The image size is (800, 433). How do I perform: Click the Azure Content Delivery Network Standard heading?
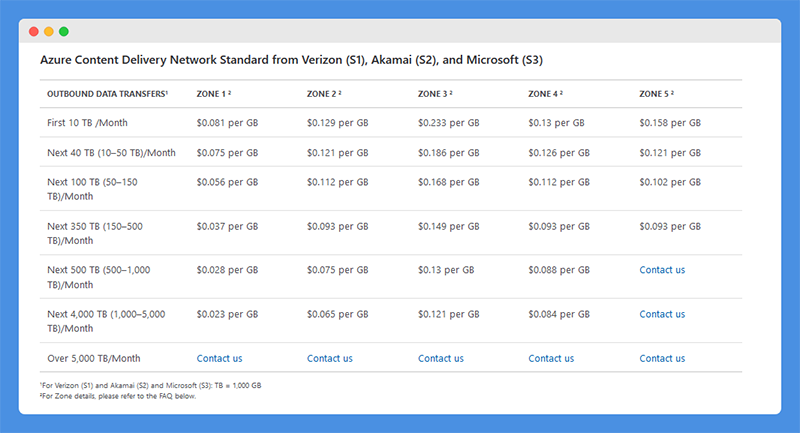click(x=291, y=60)
